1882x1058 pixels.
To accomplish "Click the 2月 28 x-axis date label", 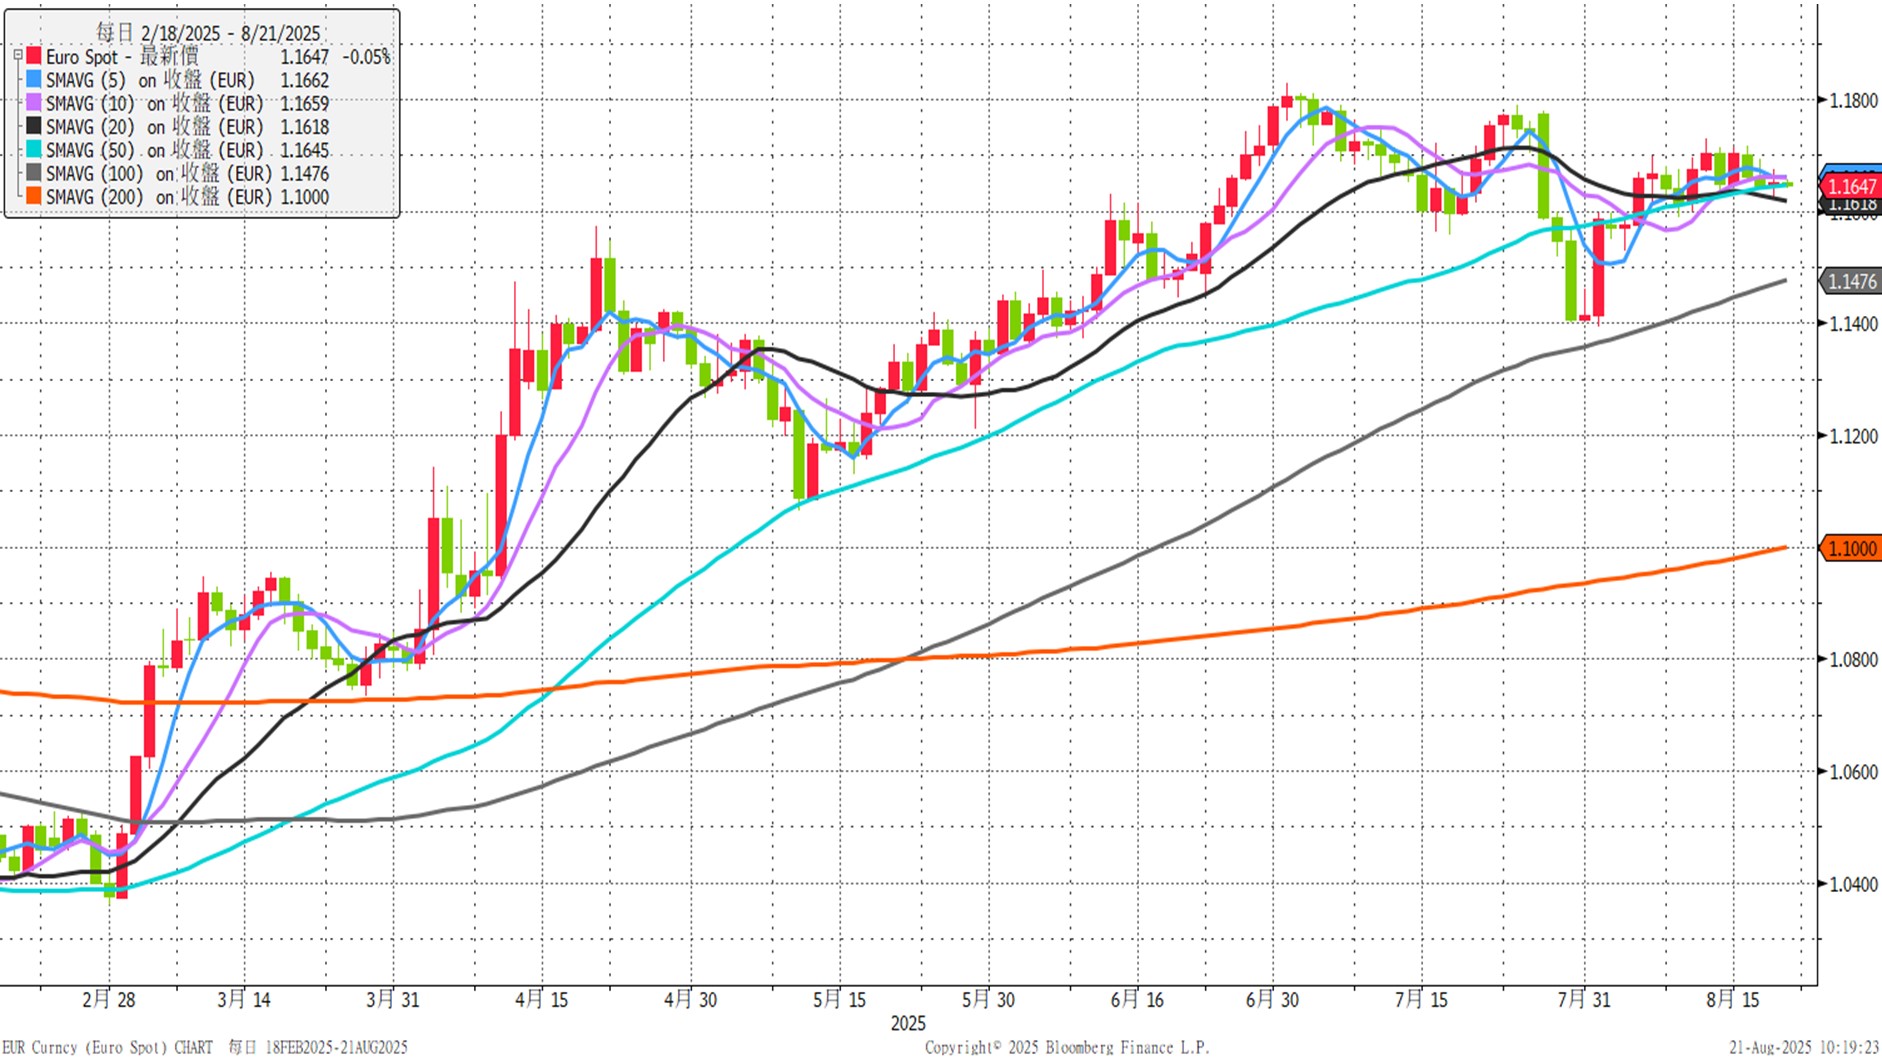I will 109,999.
